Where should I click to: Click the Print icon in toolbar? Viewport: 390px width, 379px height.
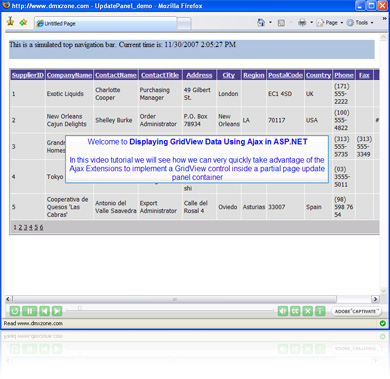click(302, 22)
